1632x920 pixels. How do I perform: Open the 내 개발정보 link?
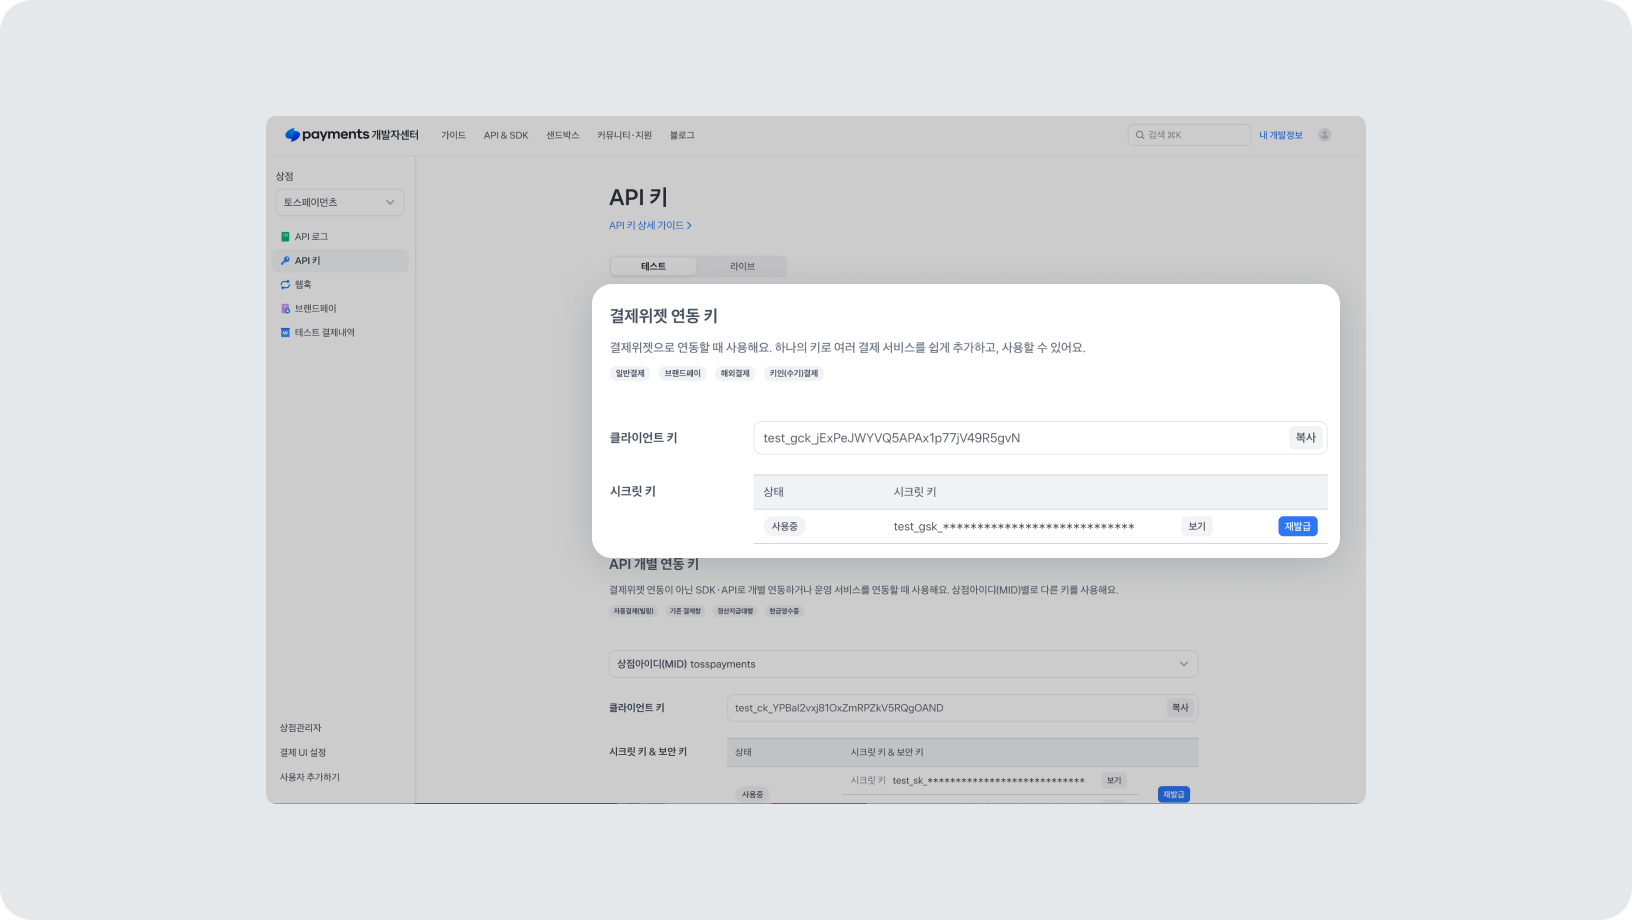(x=1280, y=135)
